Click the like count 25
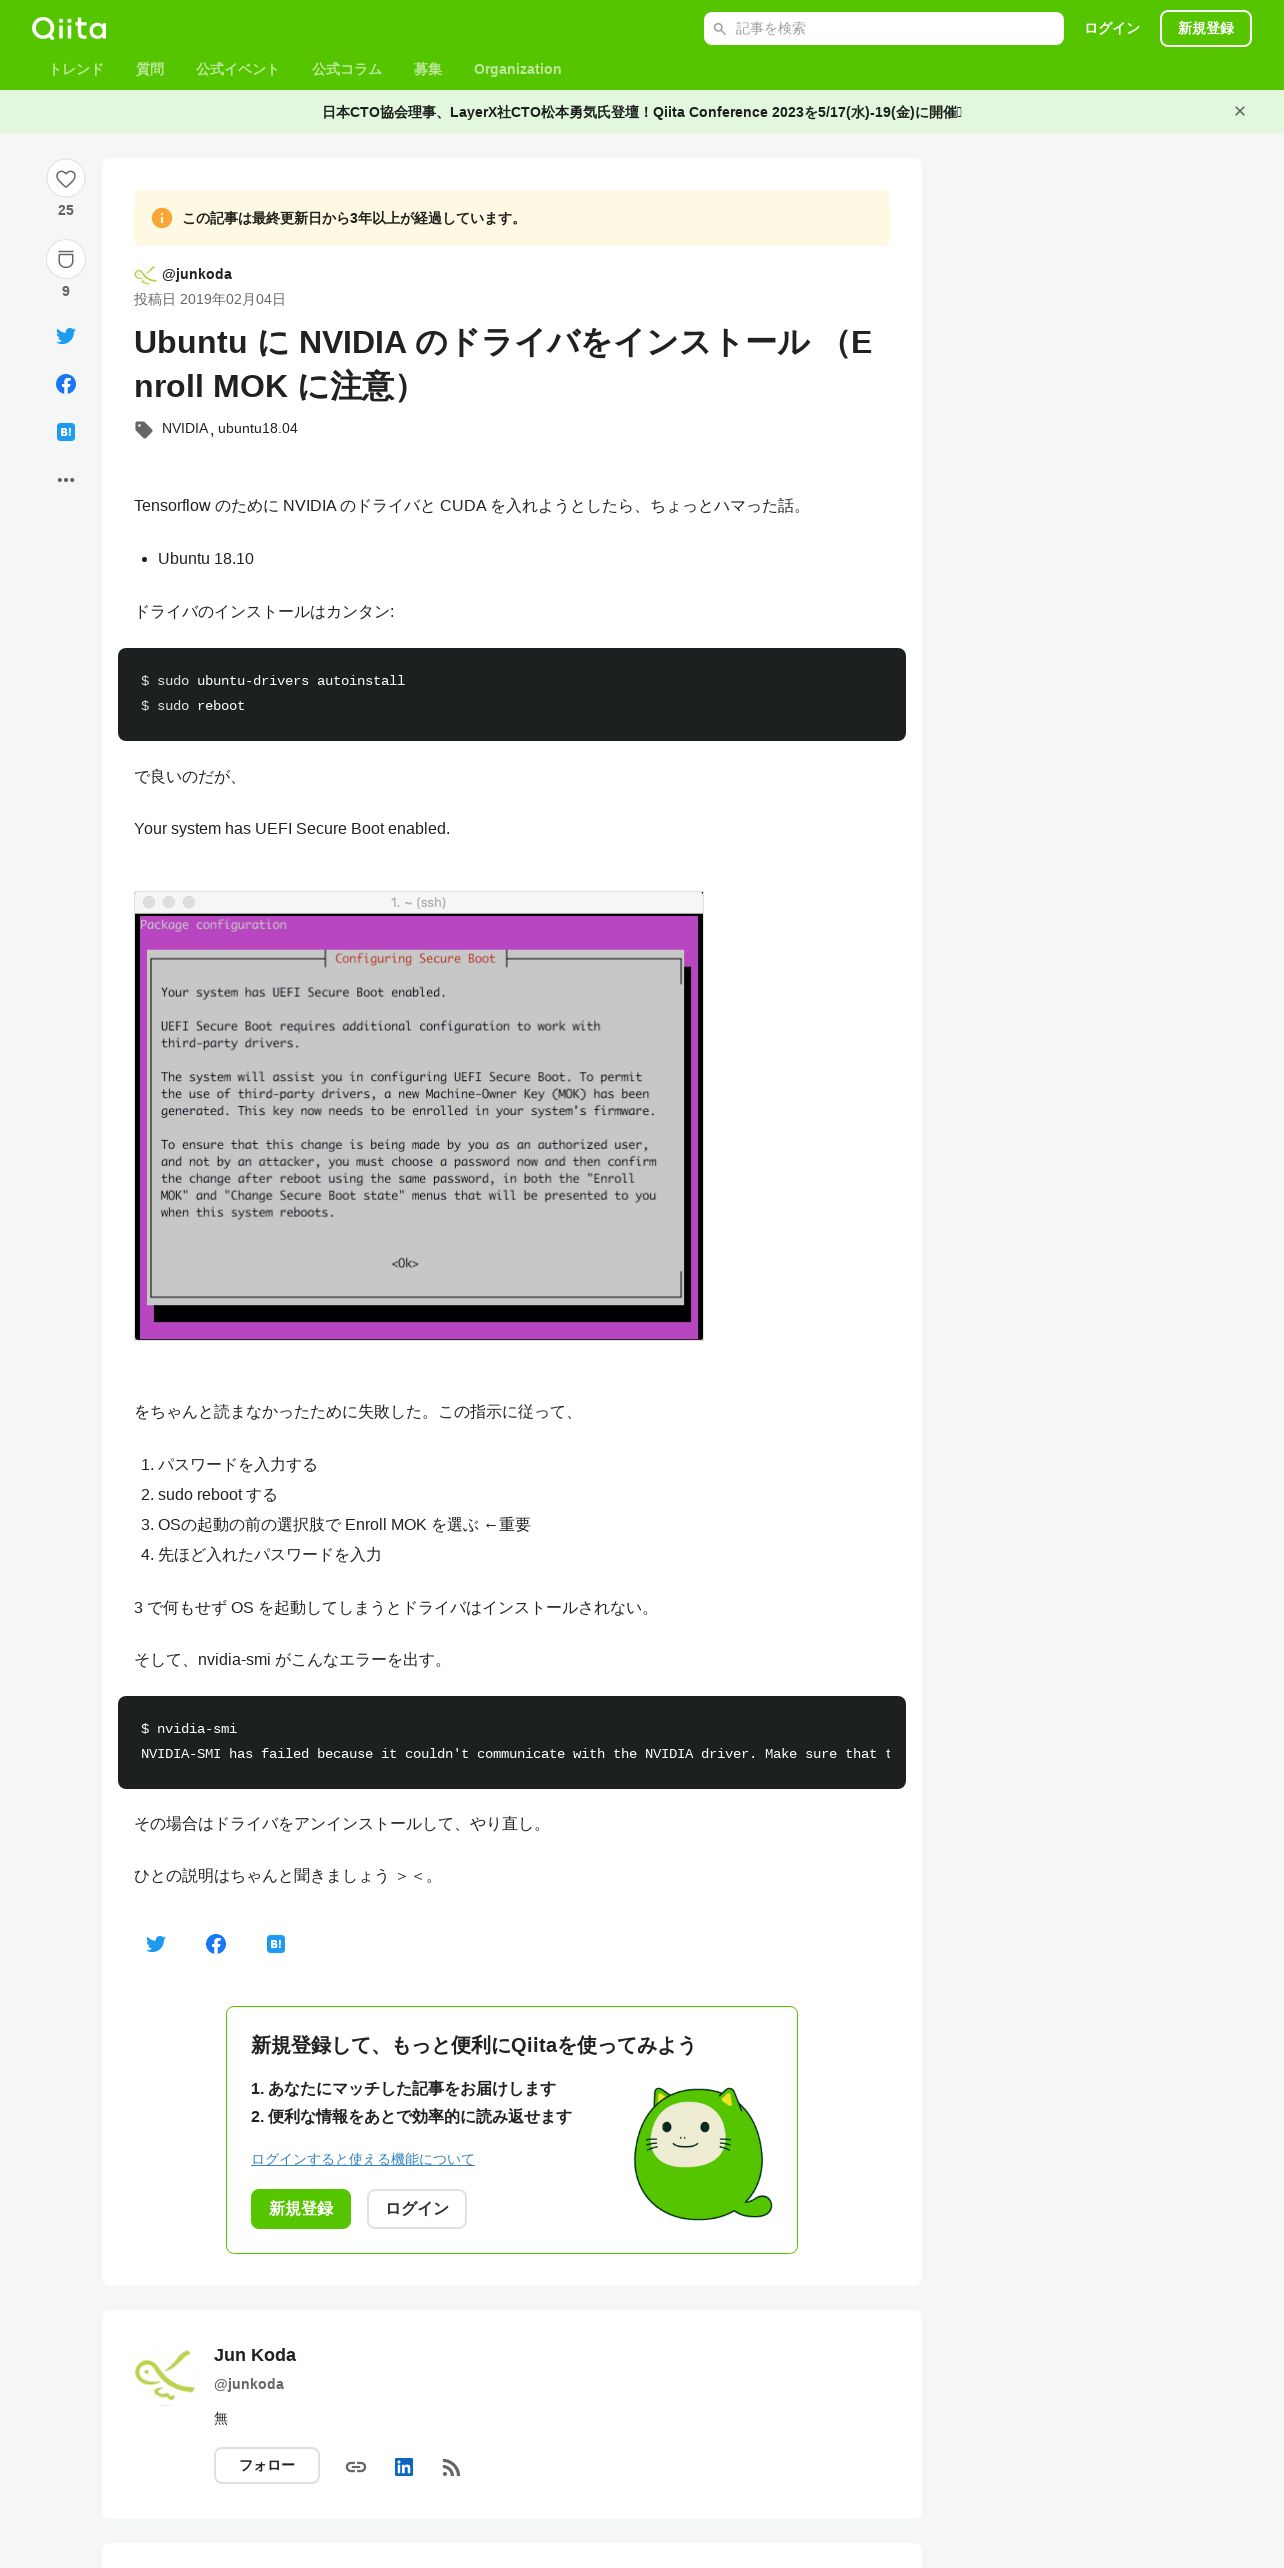 [x=66, y=210]
